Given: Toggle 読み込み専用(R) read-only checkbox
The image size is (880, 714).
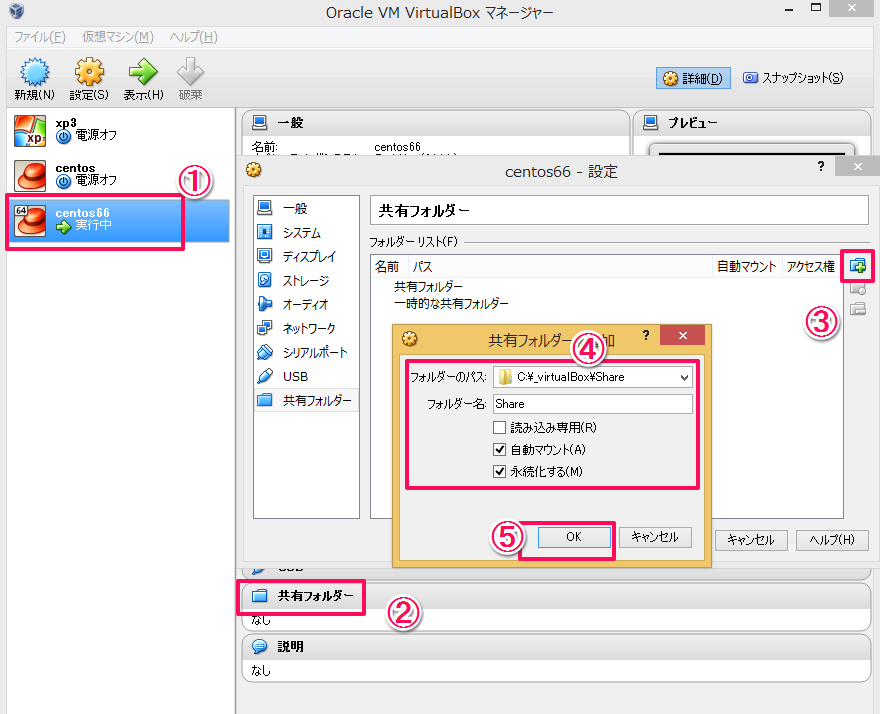Looking at the screenshot, I should point(499,428).
